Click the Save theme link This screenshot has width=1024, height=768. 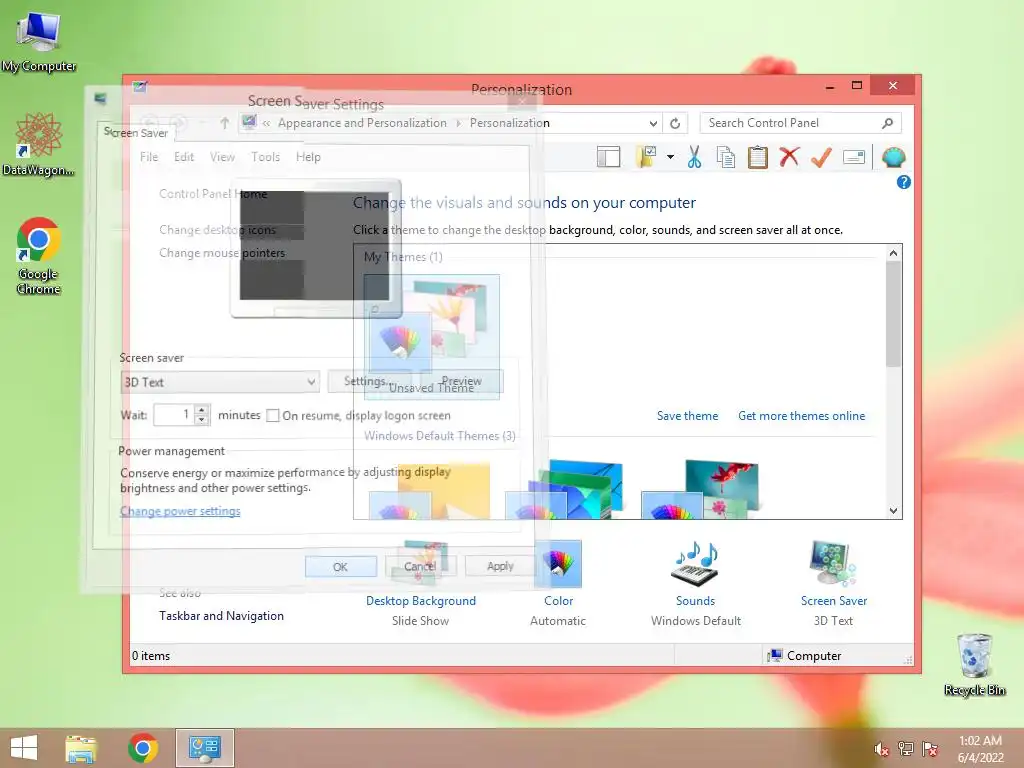pyautogui.click(x=687, y=416)
